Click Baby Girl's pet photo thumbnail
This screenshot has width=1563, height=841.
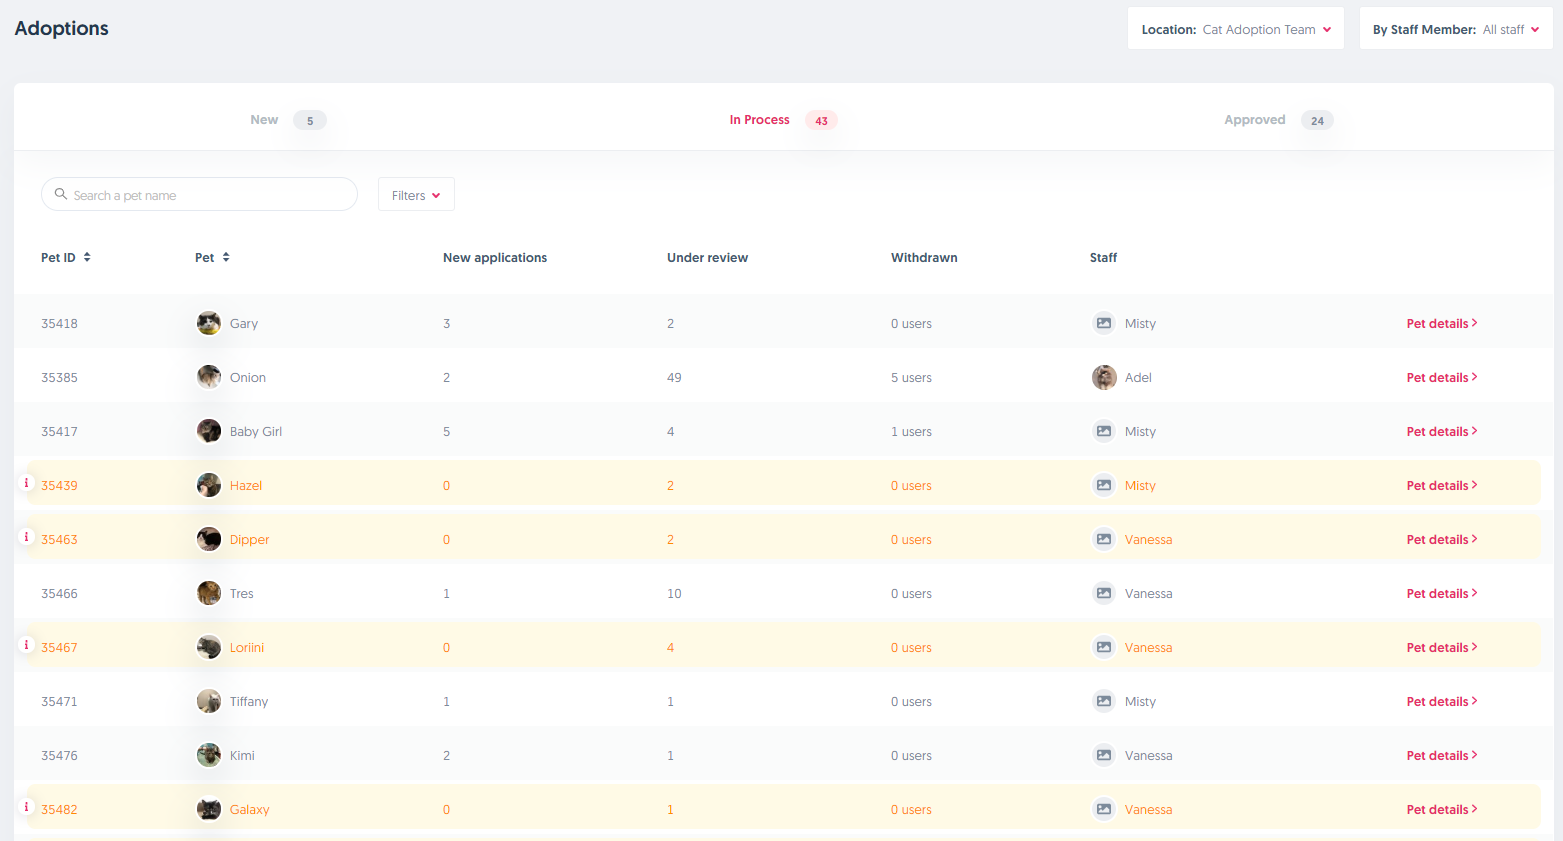209,431
